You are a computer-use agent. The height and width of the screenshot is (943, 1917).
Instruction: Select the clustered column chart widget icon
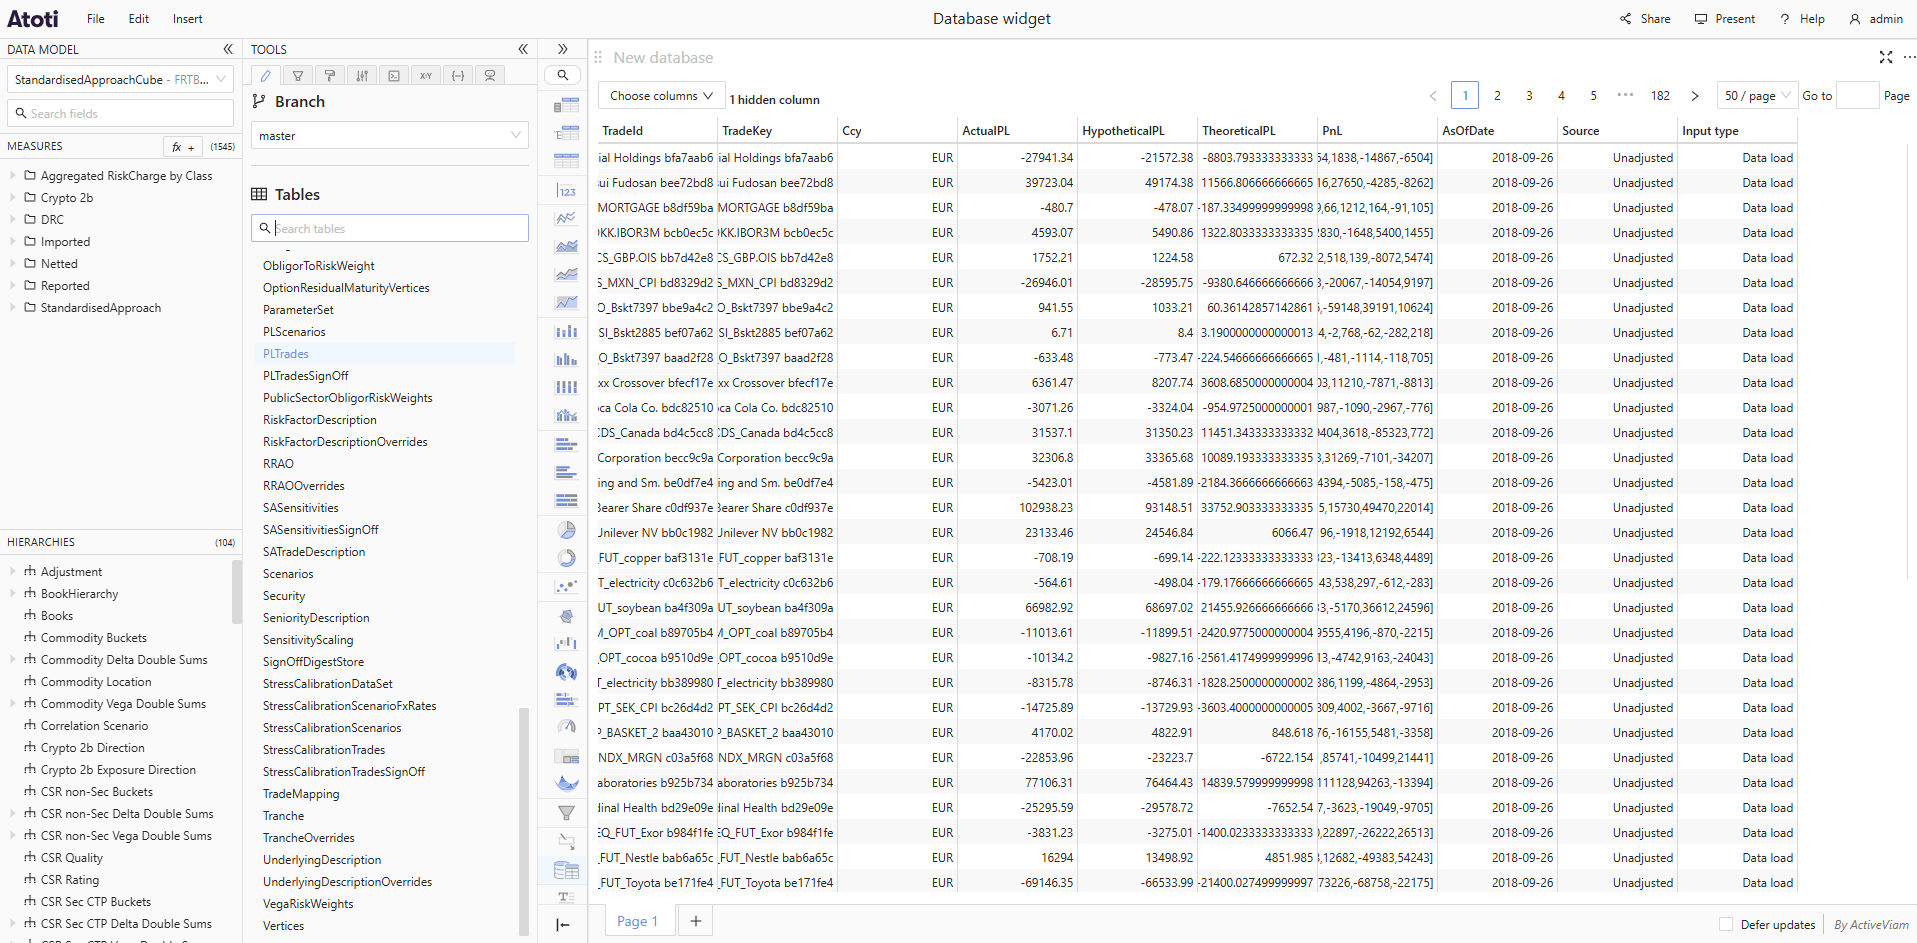coord(566,359)
